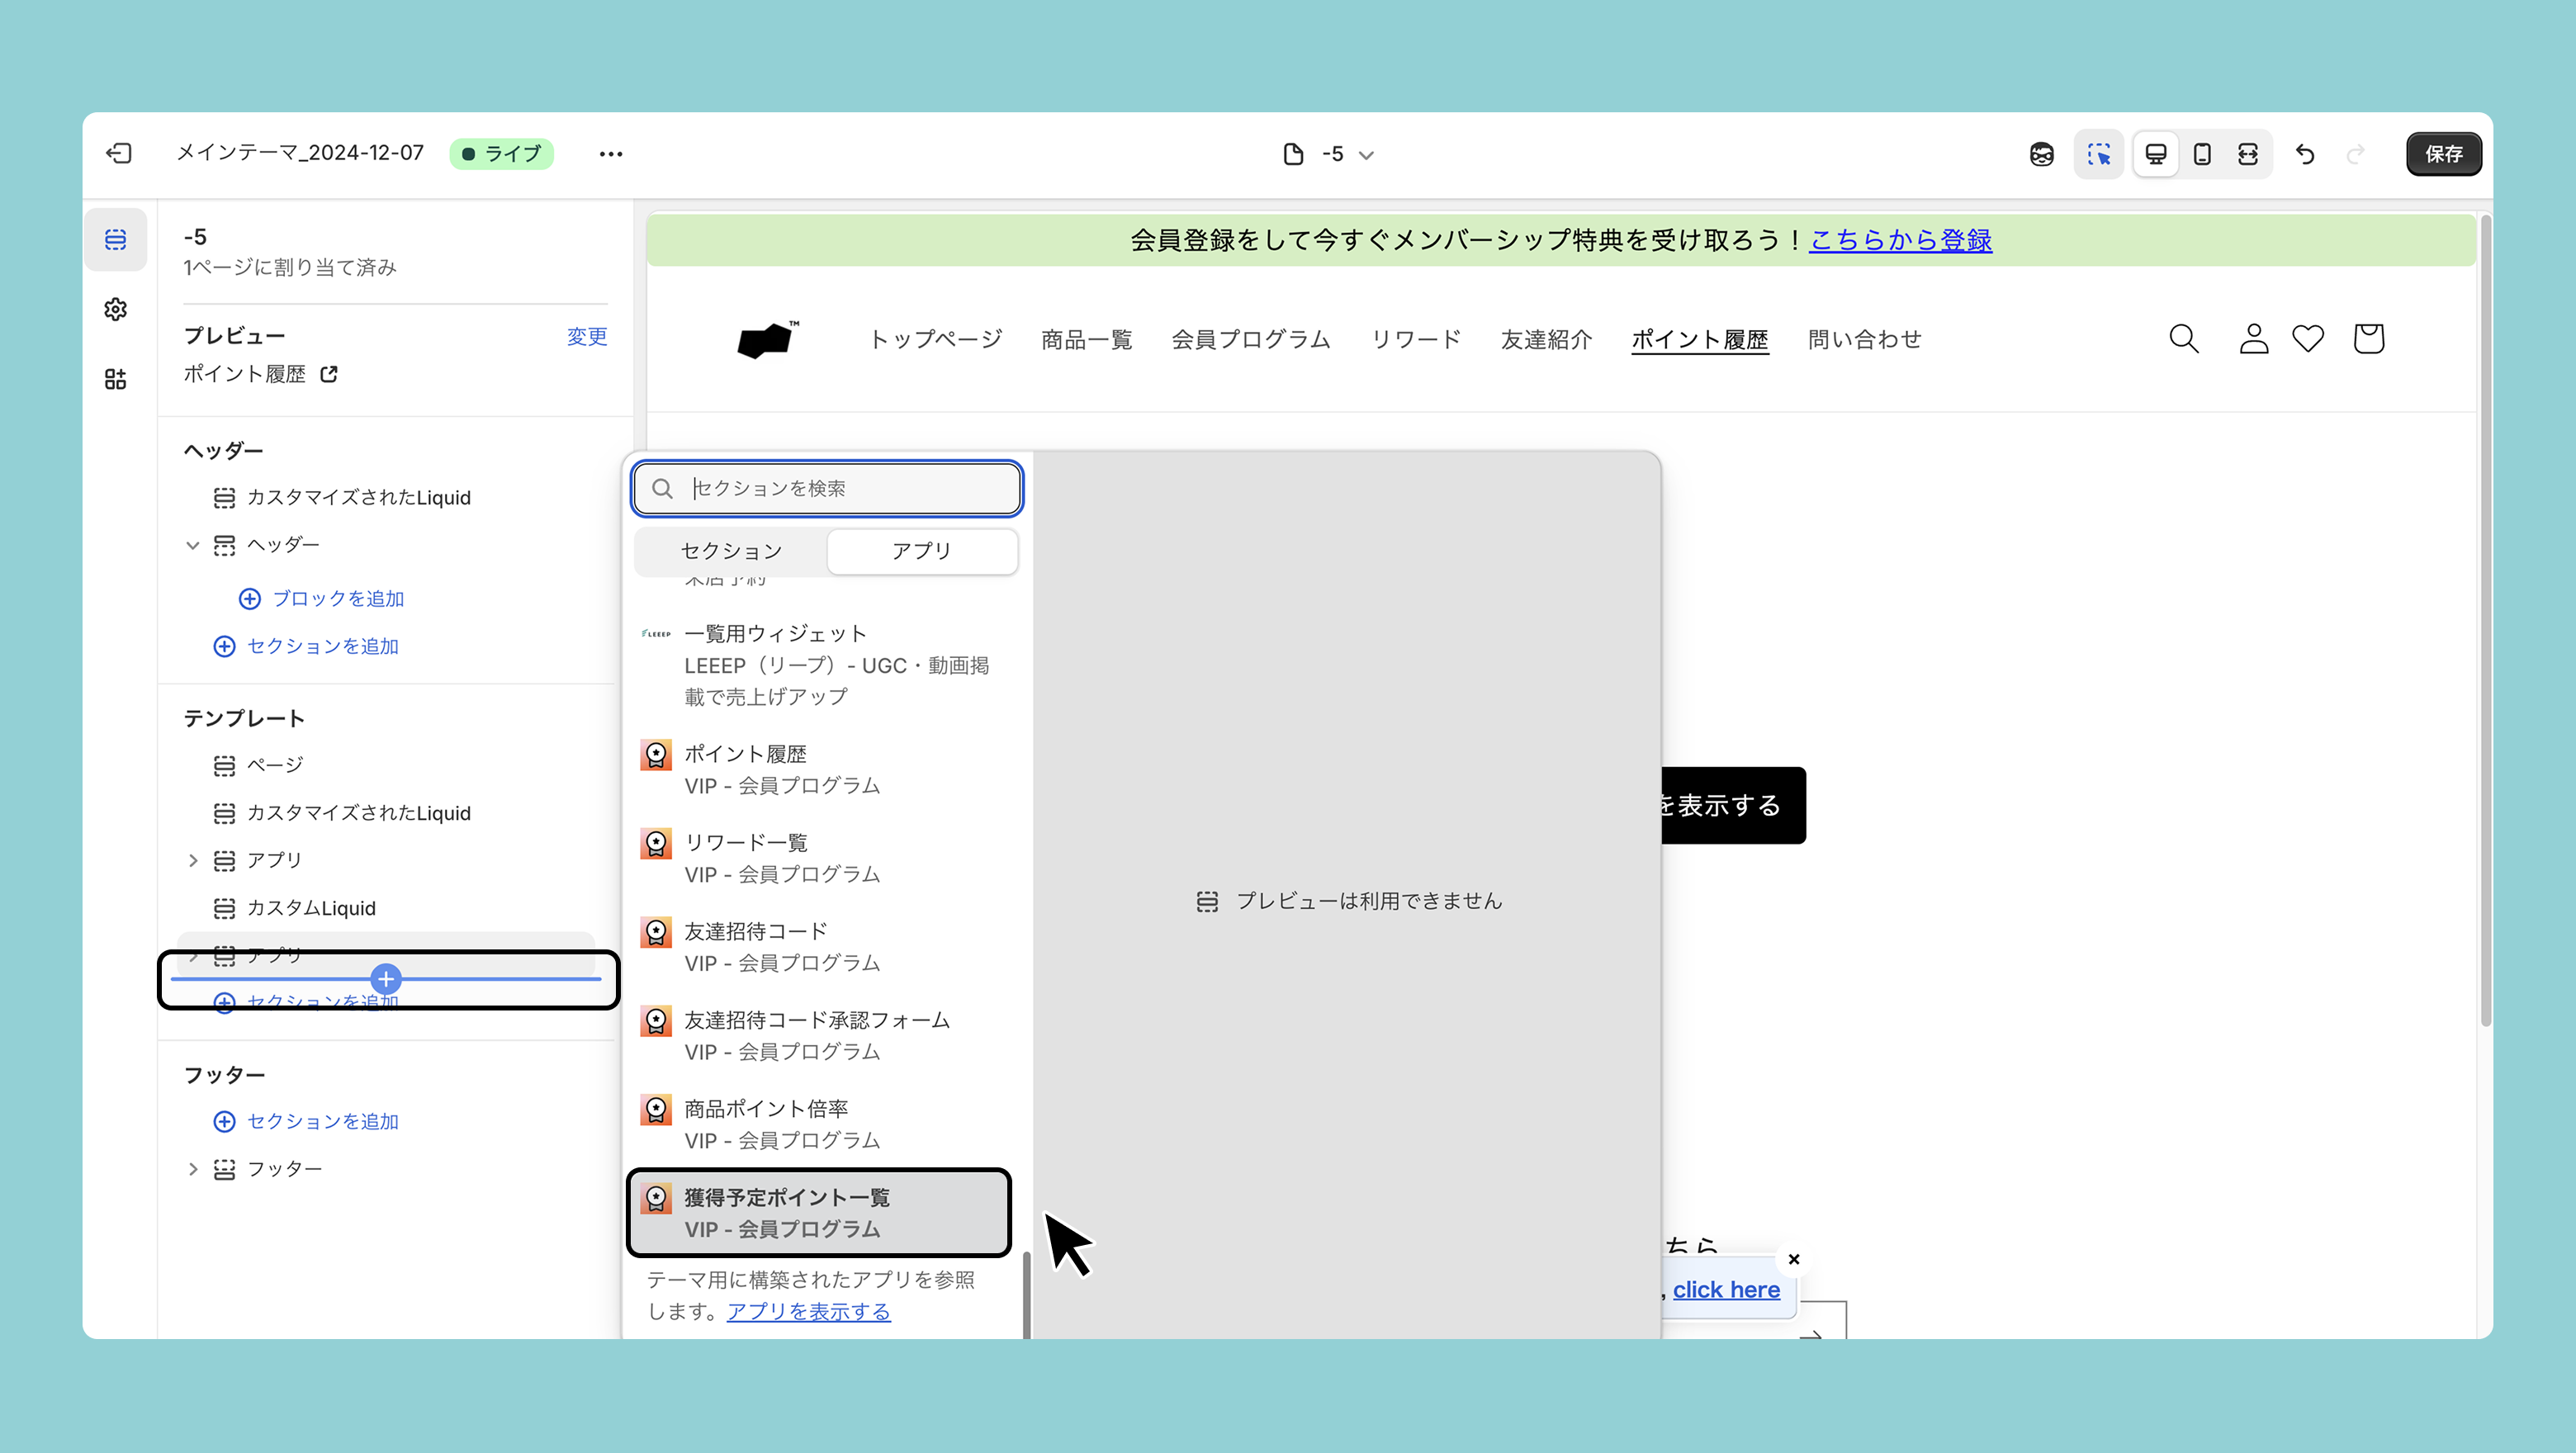2576x1453 pixels.
Task: Open the app embeds sidebar icon
Action: tap(115, 379)
